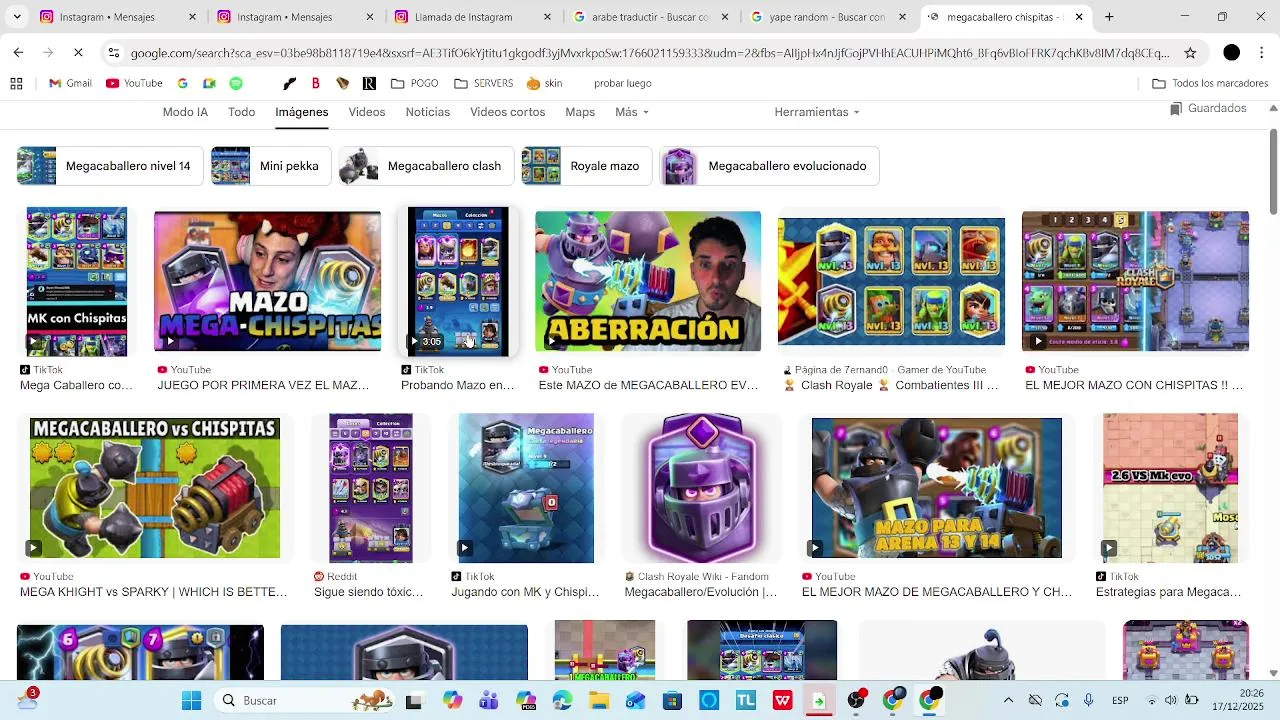This screenshot has height=720, width=1280.
Task: Open the SERVERS bookmarks folder
Action: (x=483, y=84)
